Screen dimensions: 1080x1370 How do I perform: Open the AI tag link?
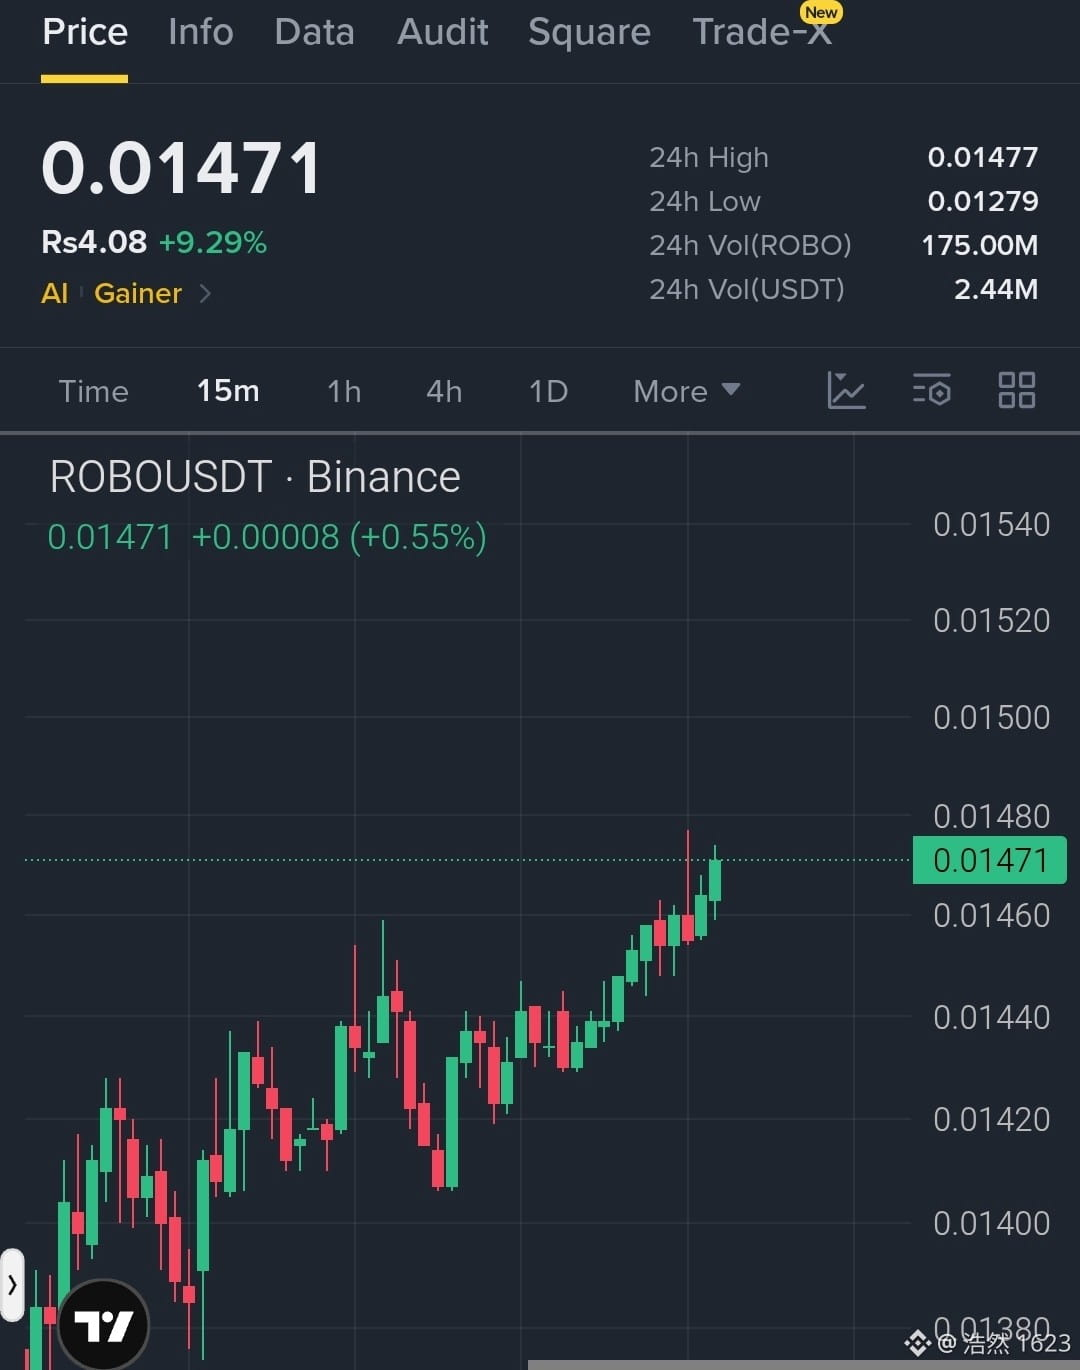tap(55, 294)
